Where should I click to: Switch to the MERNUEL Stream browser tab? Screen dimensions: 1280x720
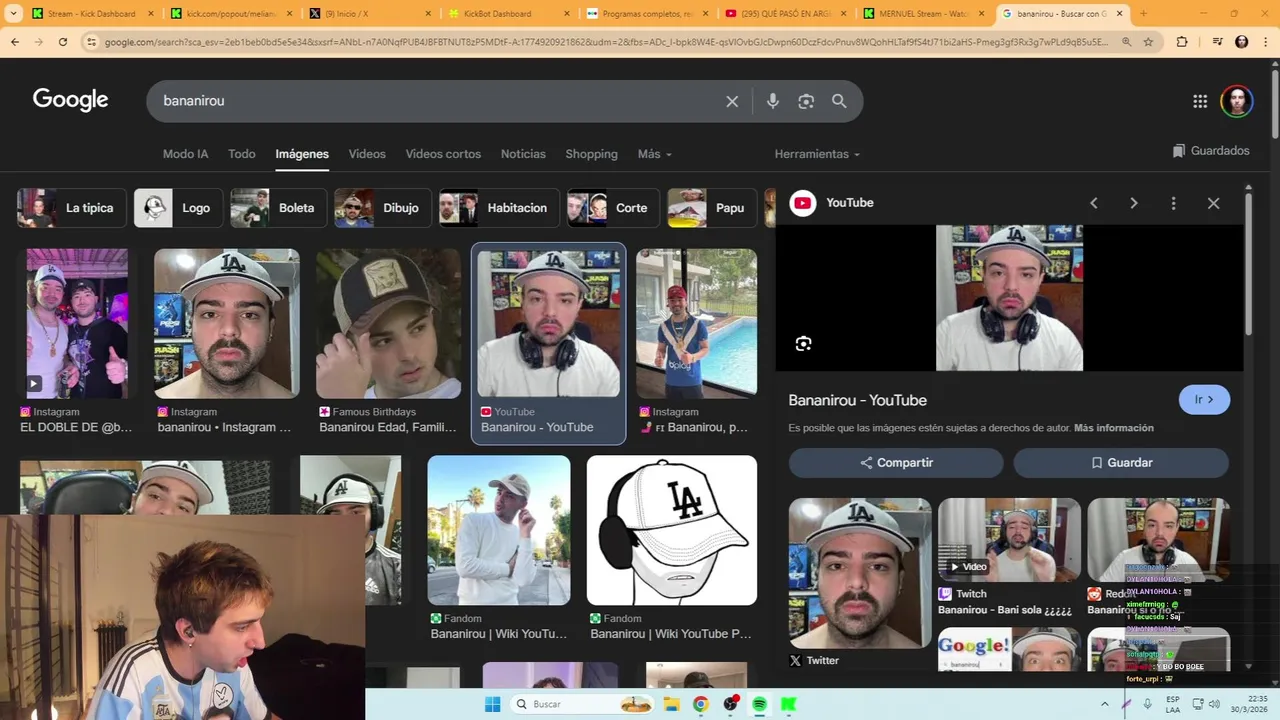click(922, 14)
